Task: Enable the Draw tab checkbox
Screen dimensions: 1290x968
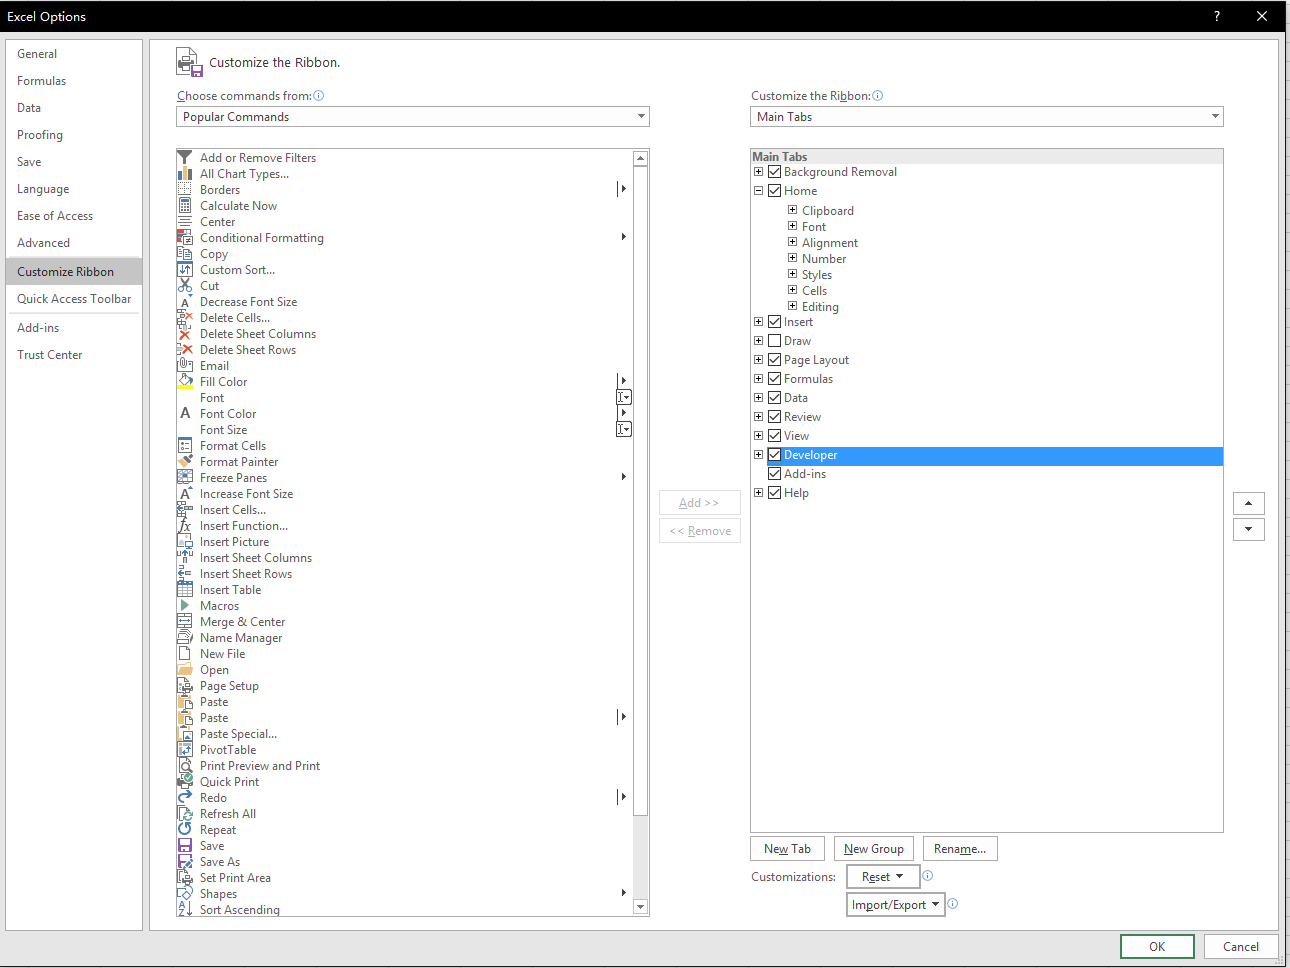Action: pos(774,341)
